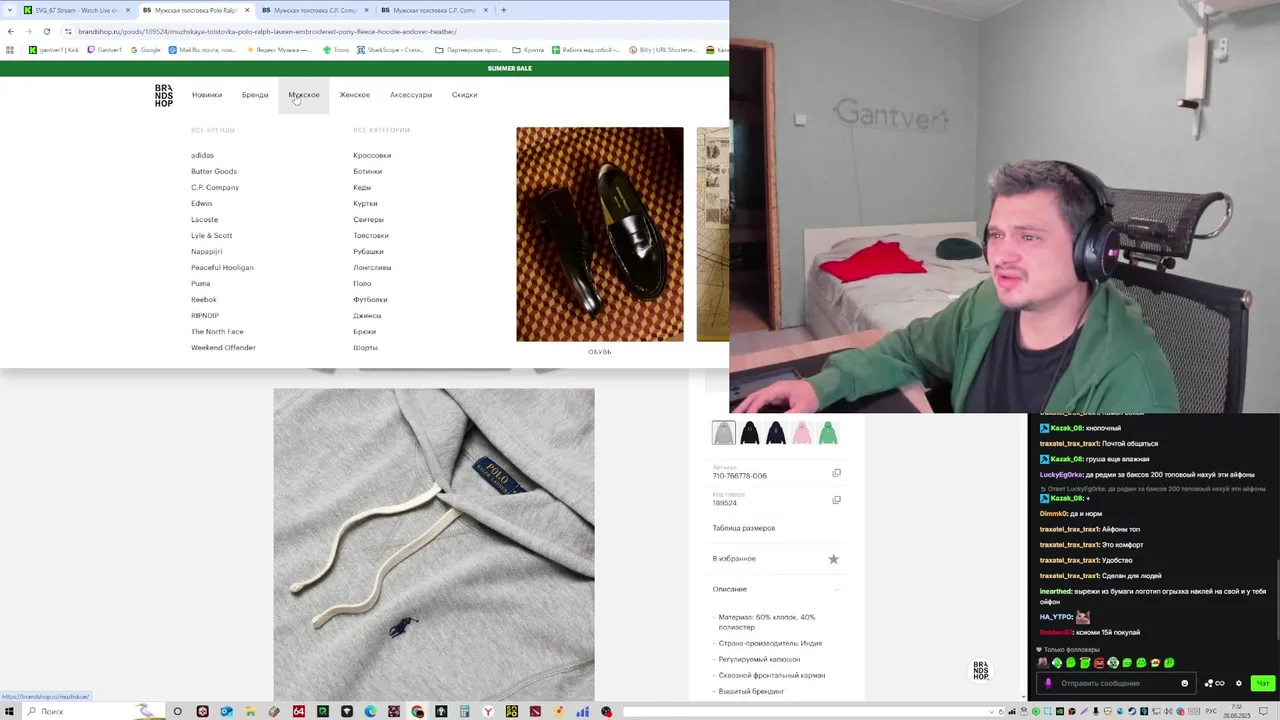Click the SUMMER SALE banner
1280x720 pixels.
click(x=509, y=68)
